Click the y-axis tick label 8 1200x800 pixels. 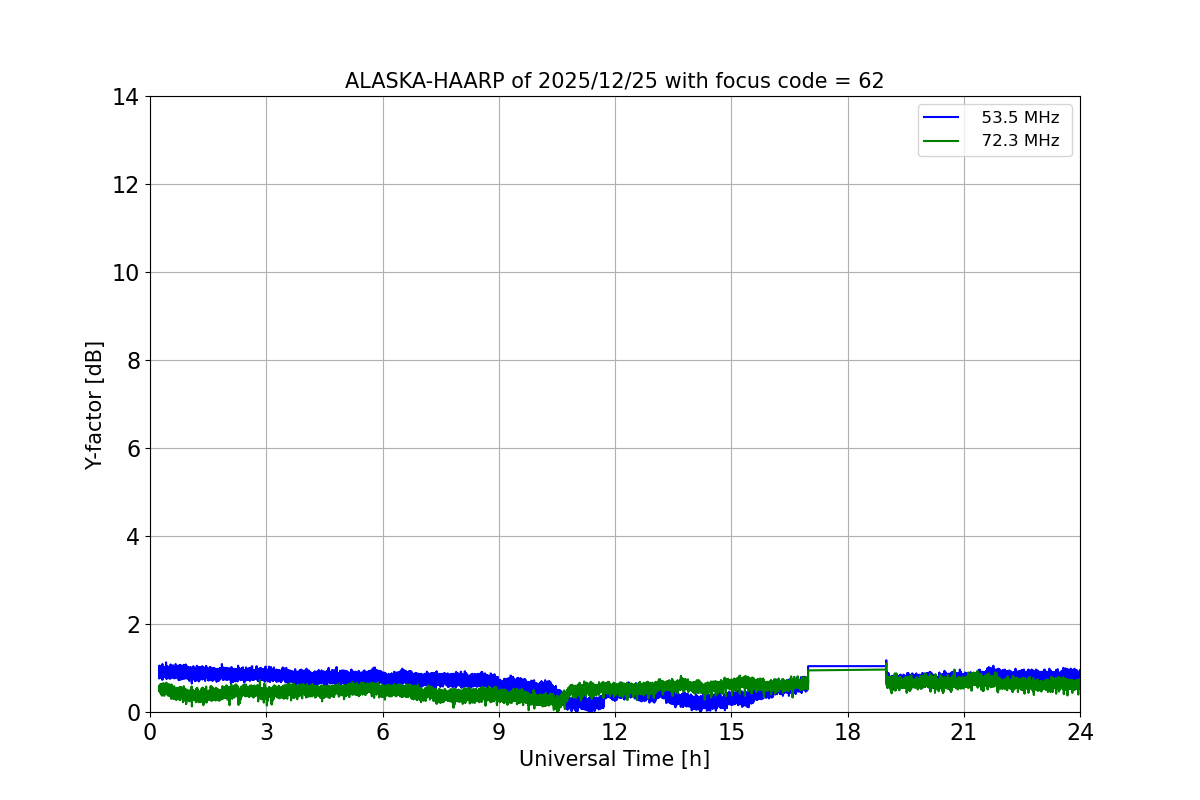point(132,361)
